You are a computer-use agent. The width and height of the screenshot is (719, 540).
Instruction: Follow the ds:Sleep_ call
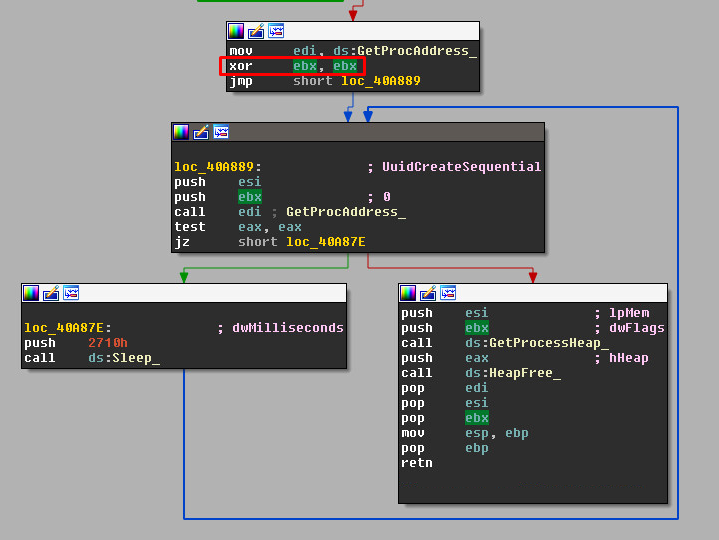[124, 358]
